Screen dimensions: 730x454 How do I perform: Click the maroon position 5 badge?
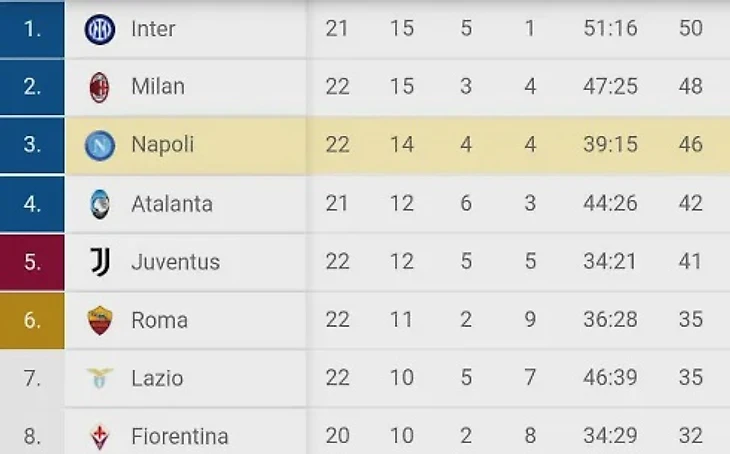coord(32,262)
